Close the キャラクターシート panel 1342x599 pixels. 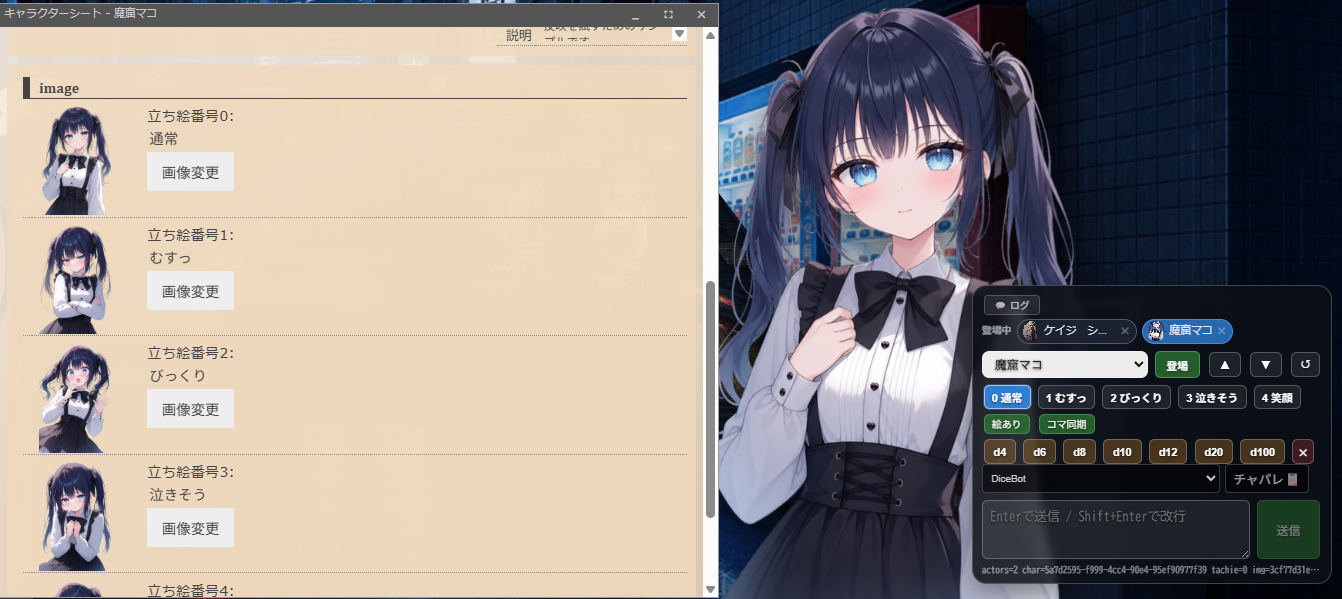click(701, 14)
